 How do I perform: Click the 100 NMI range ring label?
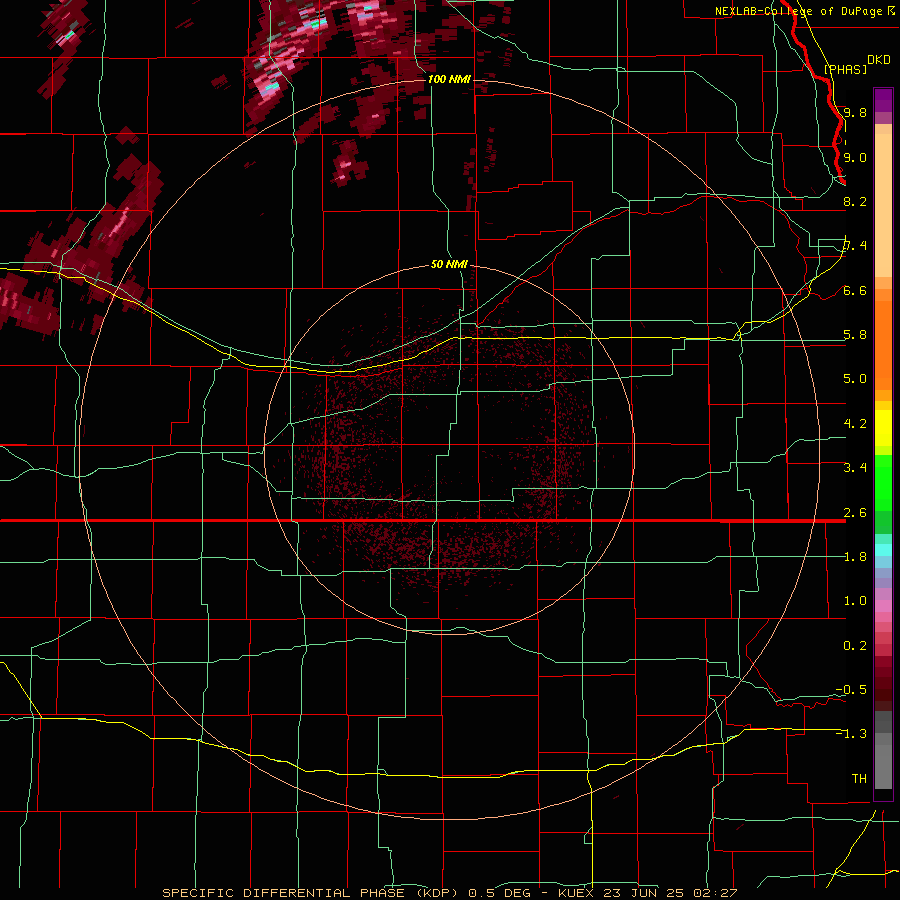click(x=449, y=79)
